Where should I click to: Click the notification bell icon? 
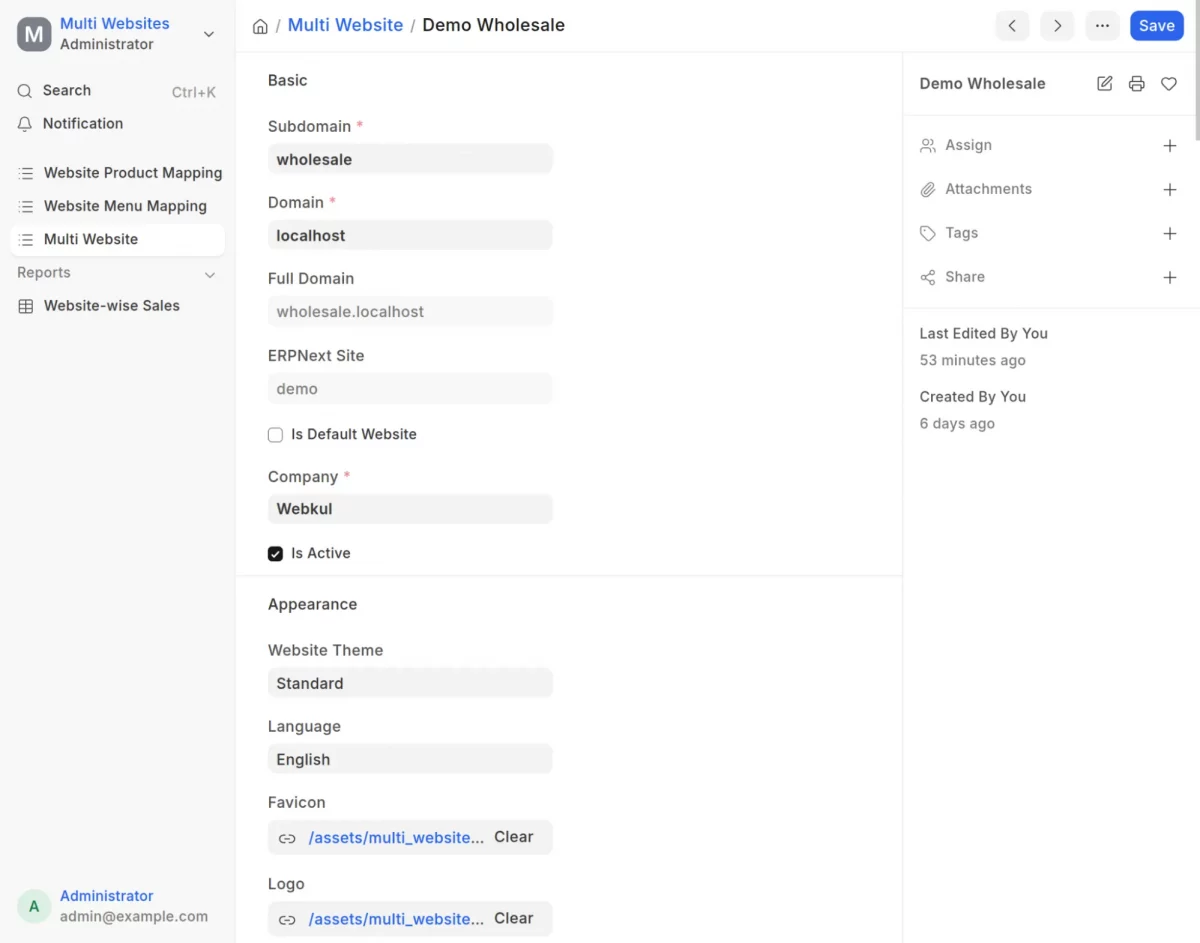25,124
